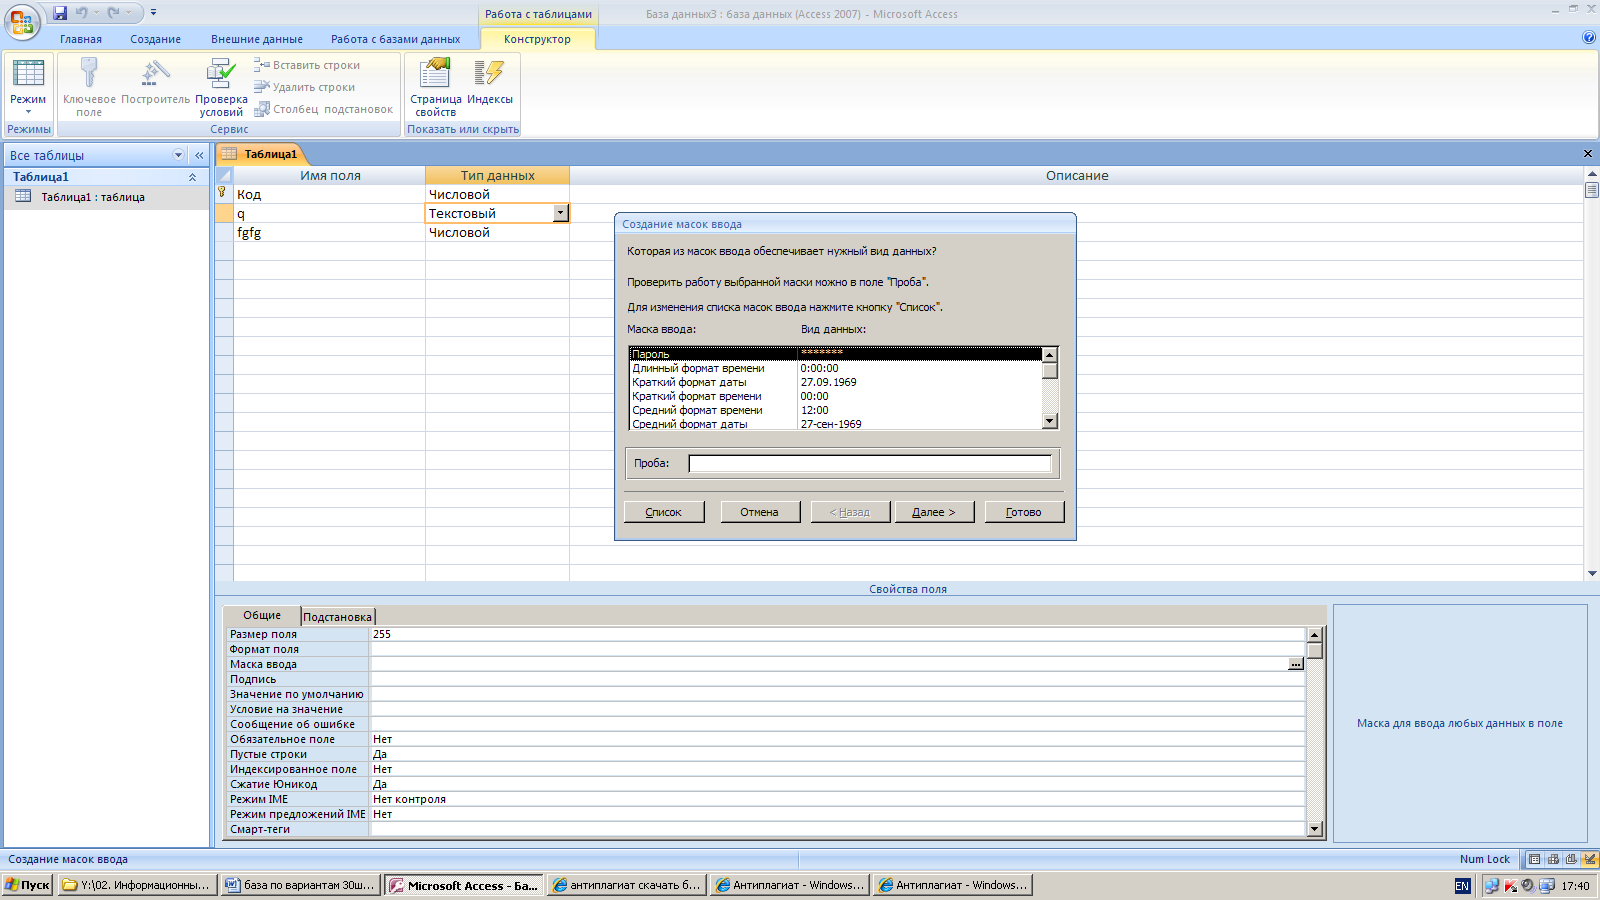Select the Код field name cell
Screen dimensions: 1600x900
(x=330, y=194)
